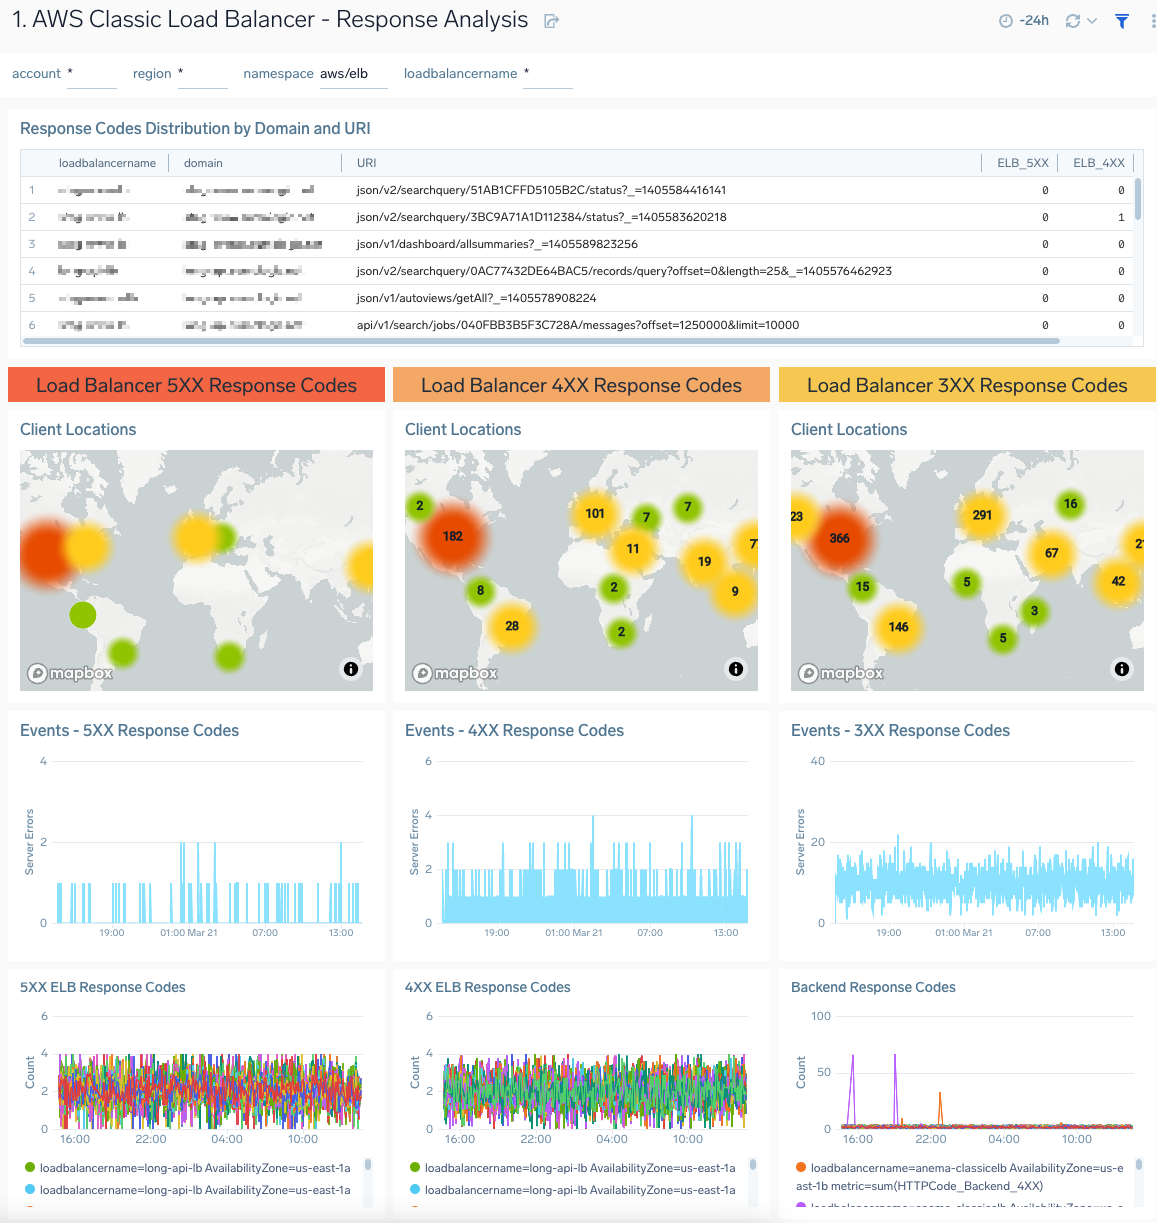Image resolution: width=1157 pixels, height=1223 pixels.
Task: Click the blue legend color dot in 4XX chart
Action: pos(414,1190)
